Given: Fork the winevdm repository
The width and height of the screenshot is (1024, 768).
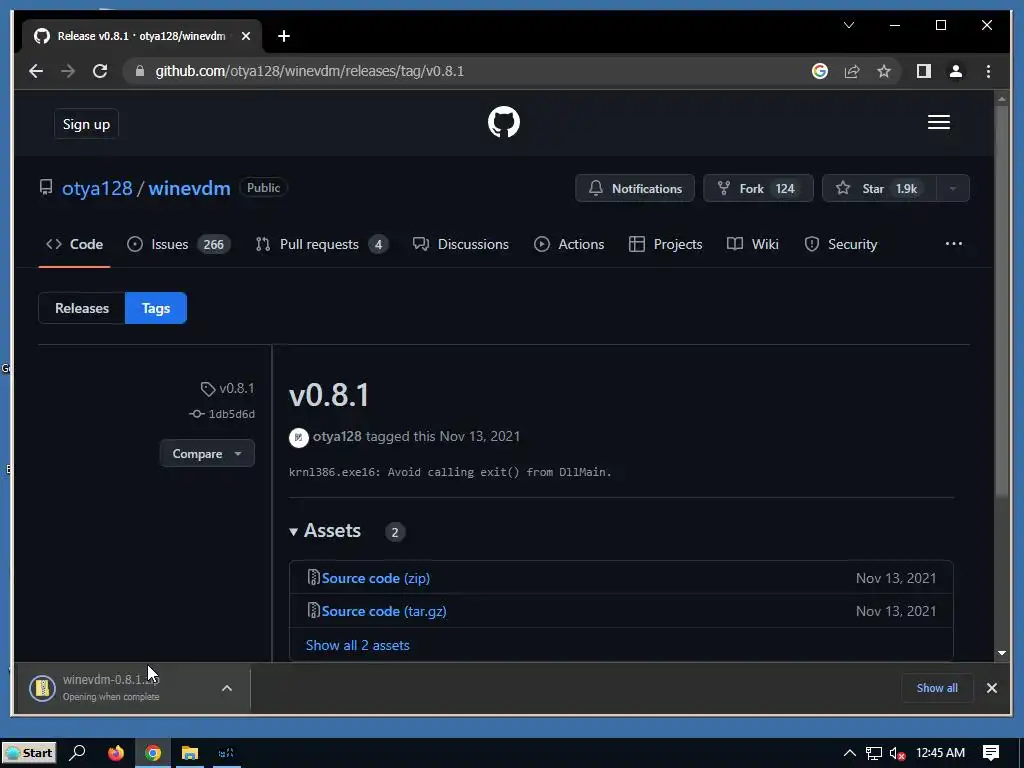Looking at the screenshot, I should (x=758, y=188).
